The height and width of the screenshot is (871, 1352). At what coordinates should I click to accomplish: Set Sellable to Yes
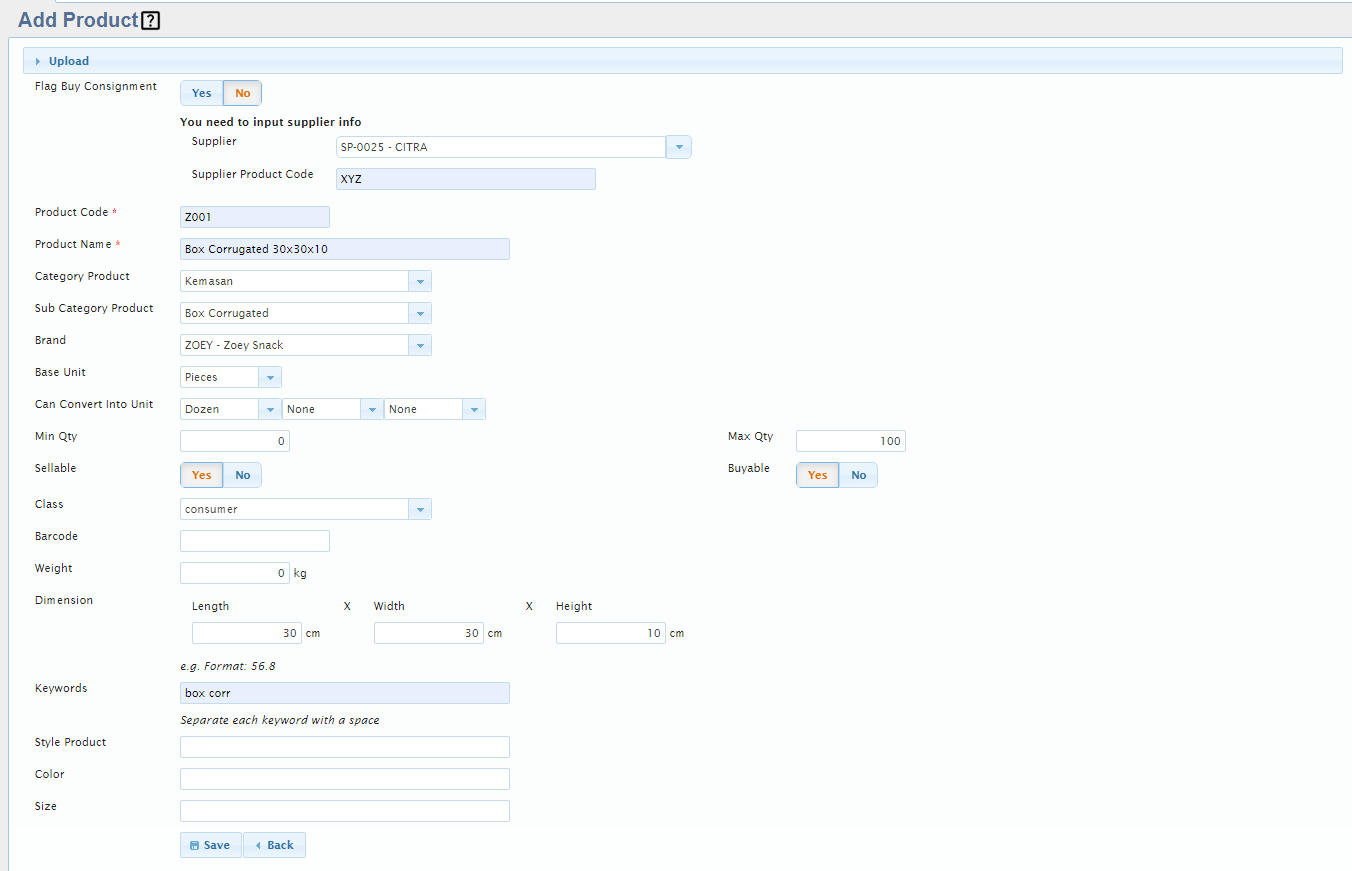coord(202,475)
